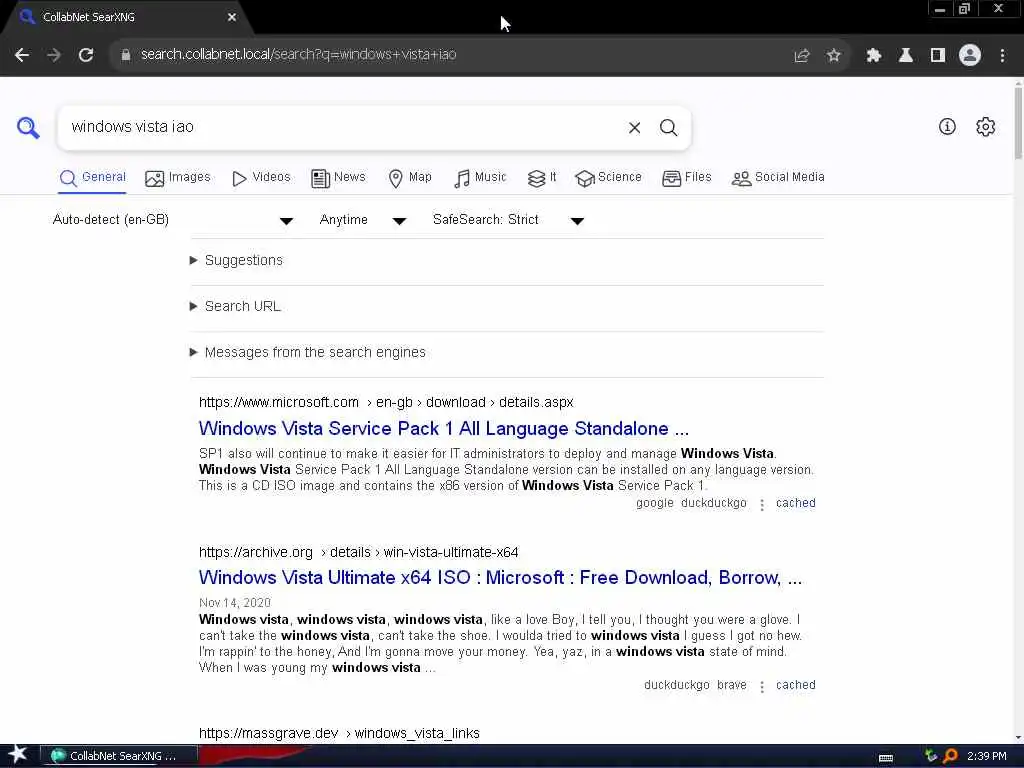Open the taskbar star start button

click(x=17, y=756)
